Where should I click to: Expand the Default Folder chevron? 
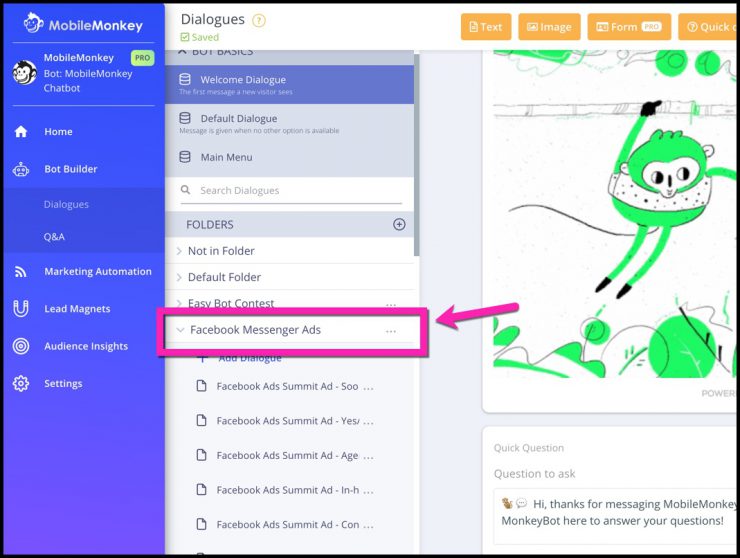(179, 277)
